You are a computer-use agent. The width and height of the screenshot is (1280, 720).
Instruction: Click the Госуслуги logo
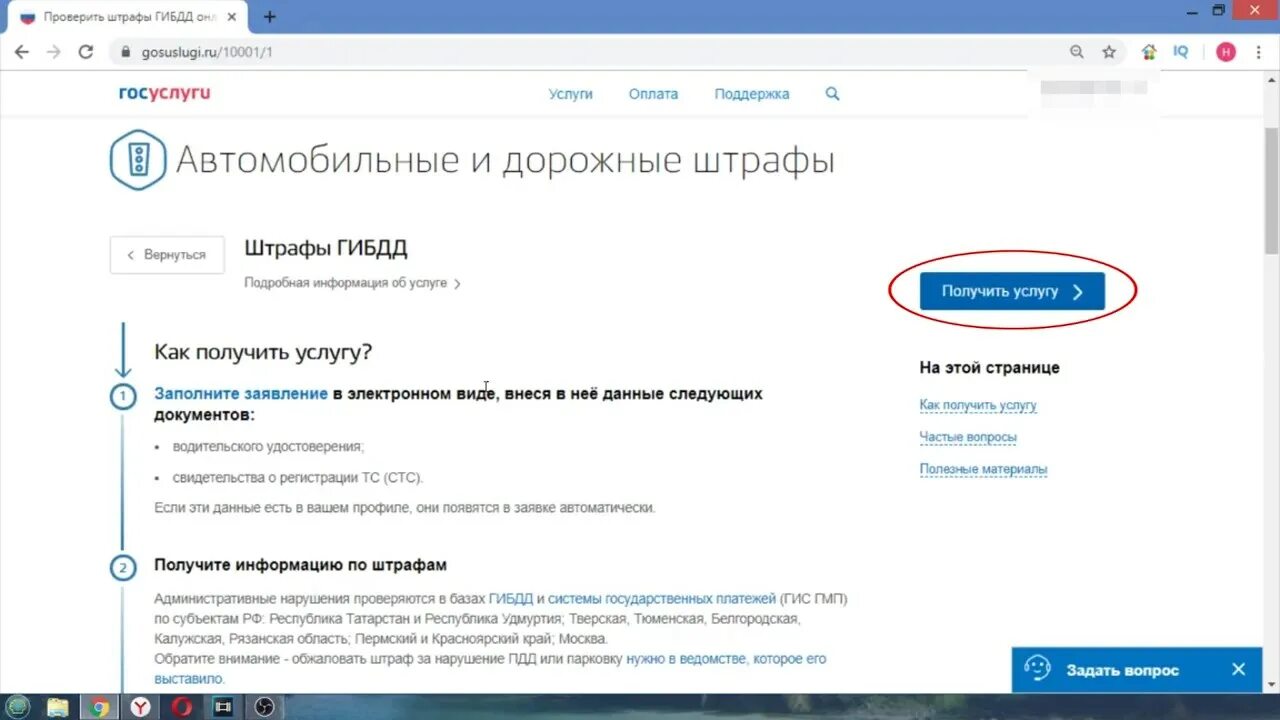[165, 93]
